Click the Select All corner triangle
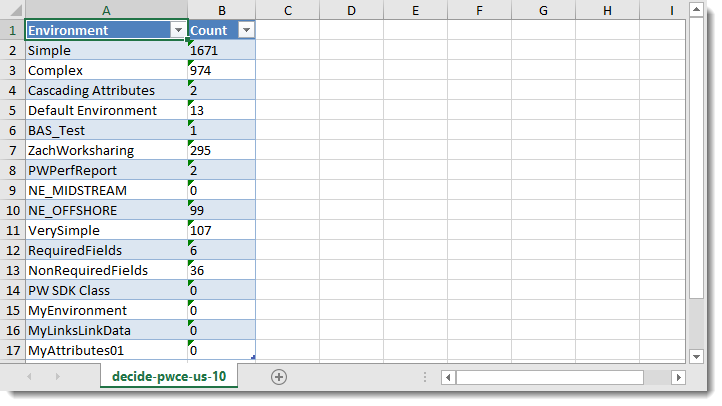The width and height of the screenshot is (722, 406). click(x=12, y=10)
